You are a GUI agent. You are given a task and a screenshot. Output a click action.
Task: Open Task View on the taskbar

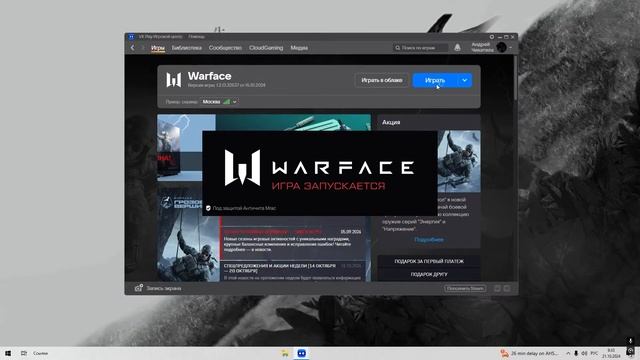pyautogui.click(x=24, y=353)
